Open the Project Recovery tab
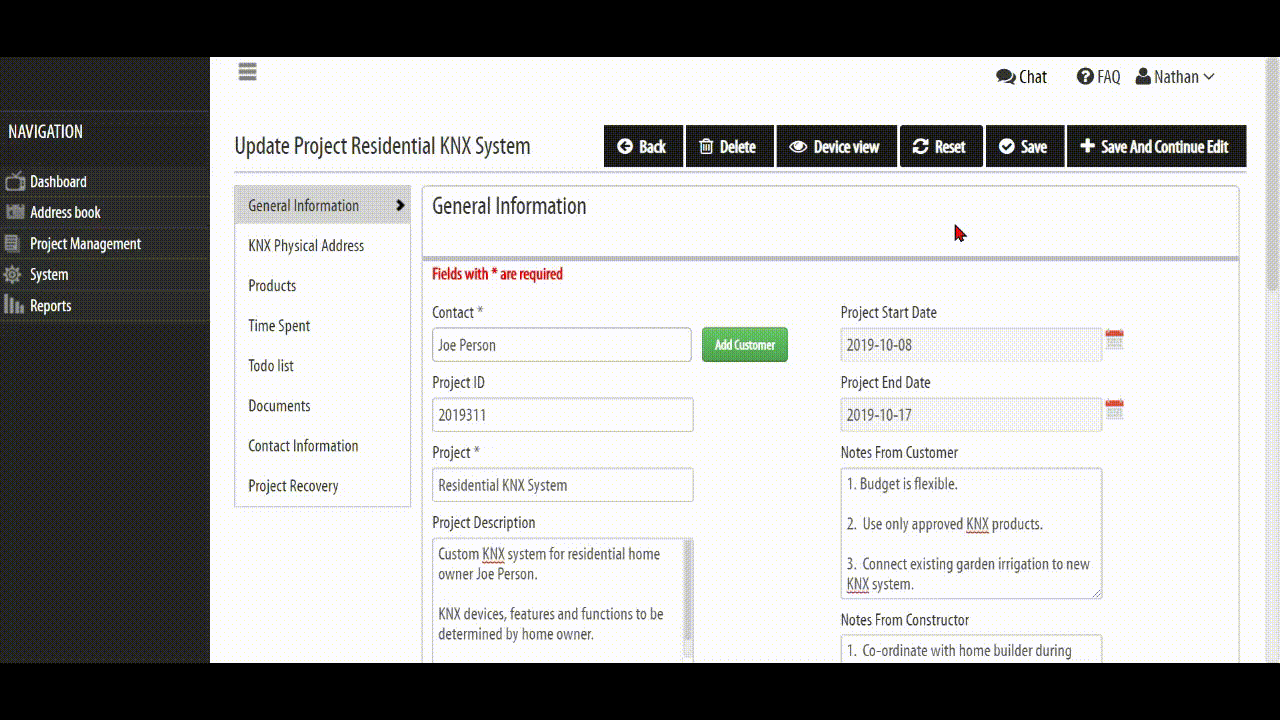This screenshot has width=1280, height=720. [322, 485]
